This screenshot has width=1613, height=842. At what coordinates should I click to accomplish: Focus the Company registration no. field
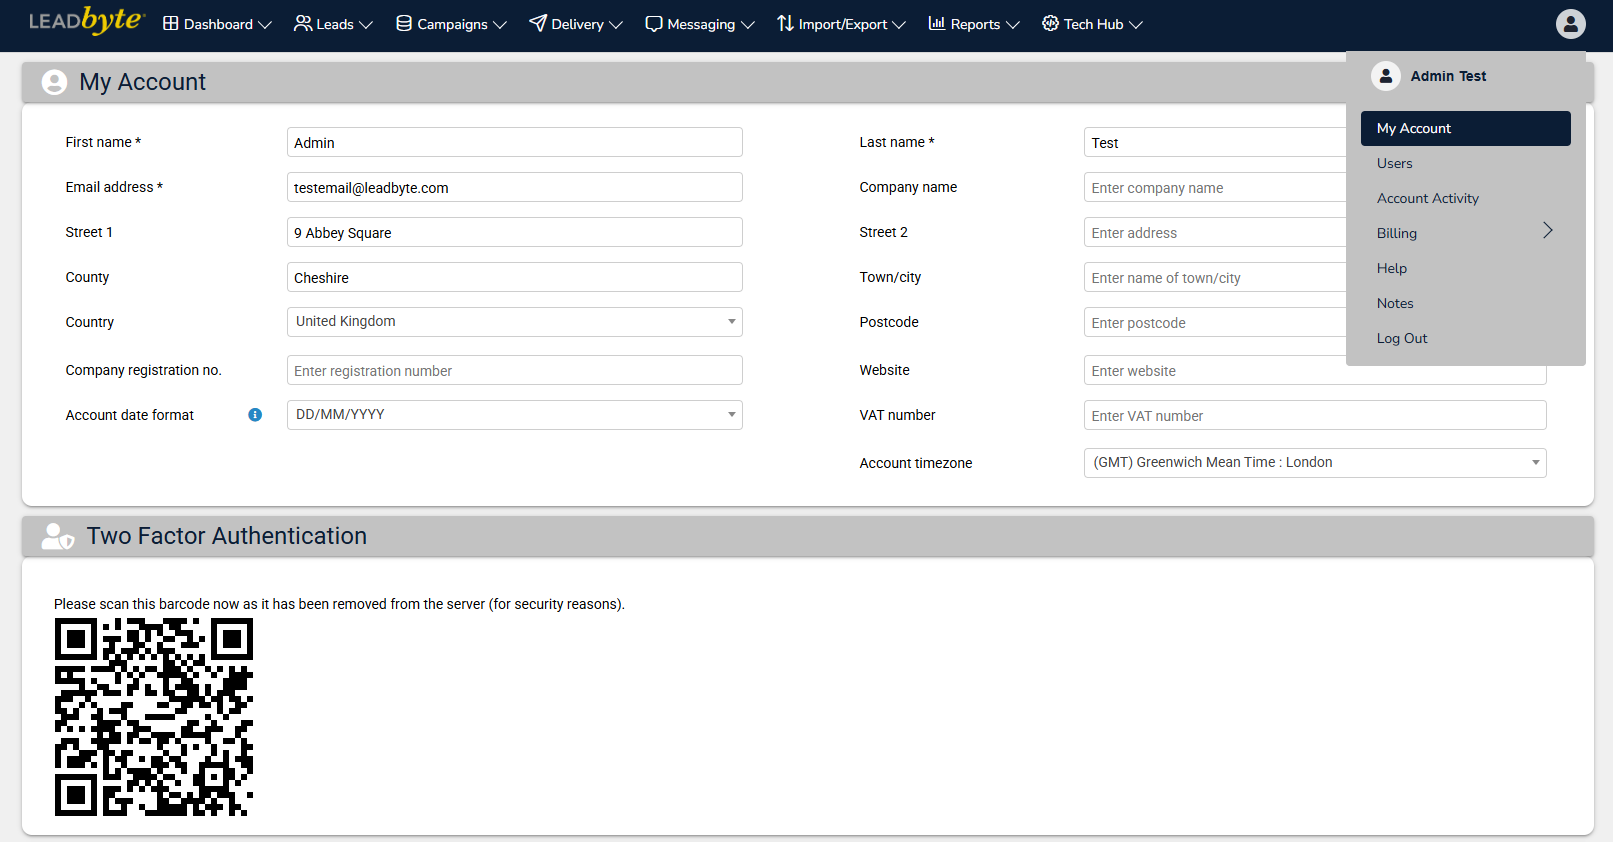tap(515, 370)
